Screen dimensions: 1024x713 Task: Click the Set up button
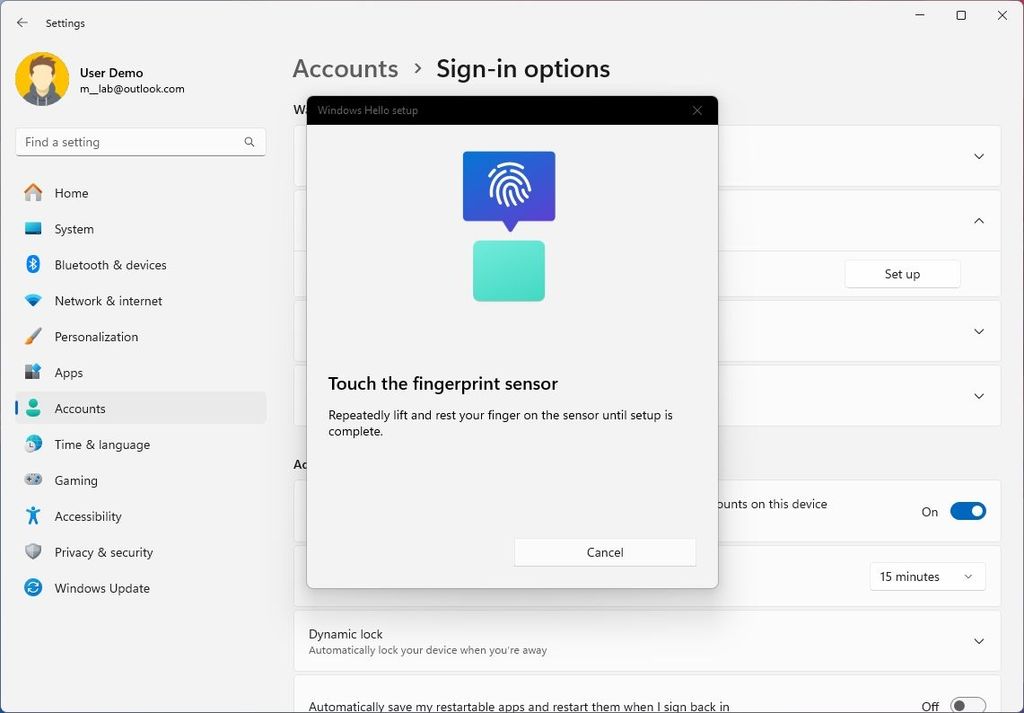901,273
